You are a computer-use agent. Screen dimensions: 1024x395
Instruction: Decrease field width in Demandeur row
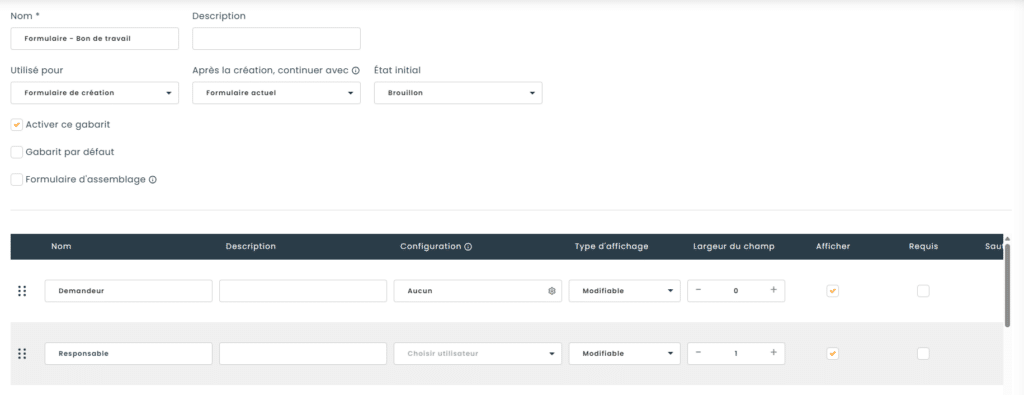(x=698, y=291)
